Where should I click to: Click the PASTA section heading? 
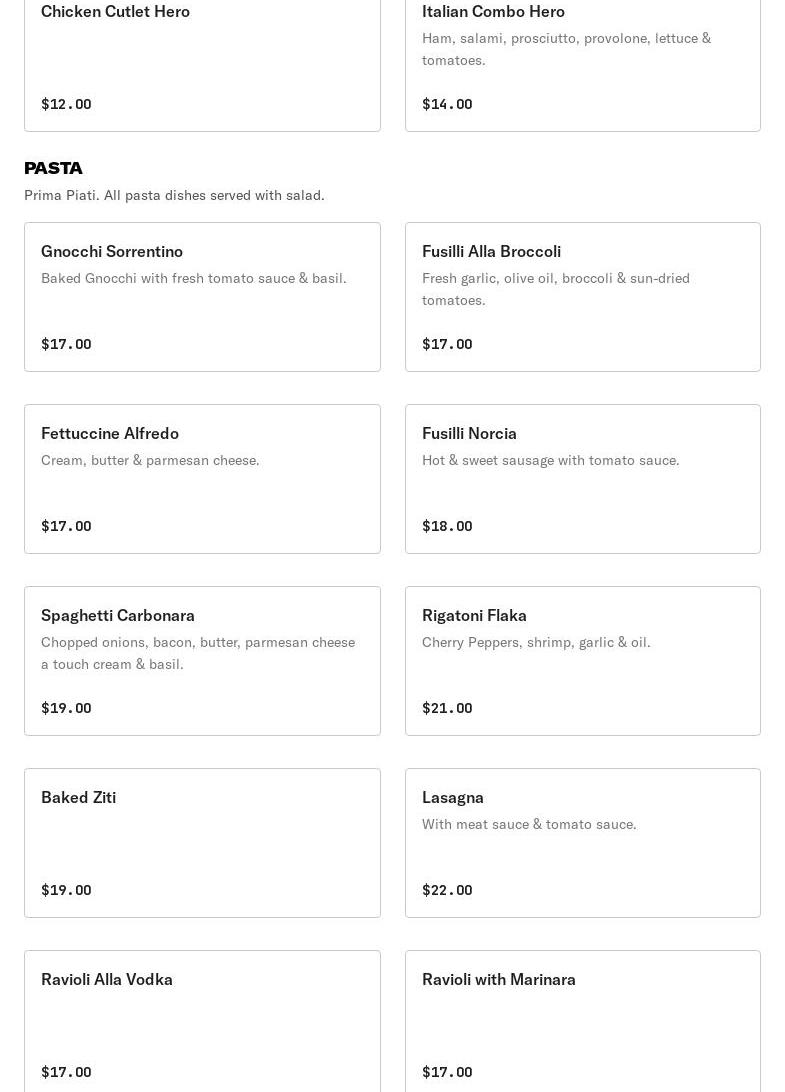coord(53,168)
